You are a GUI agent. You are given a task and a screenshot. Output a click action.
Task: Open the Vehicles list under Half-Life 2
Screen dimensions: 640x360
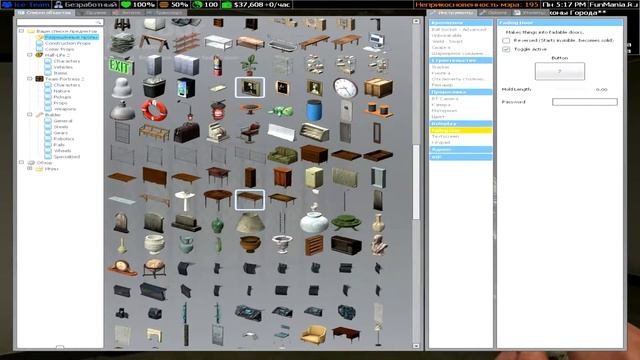pos(63,67)
